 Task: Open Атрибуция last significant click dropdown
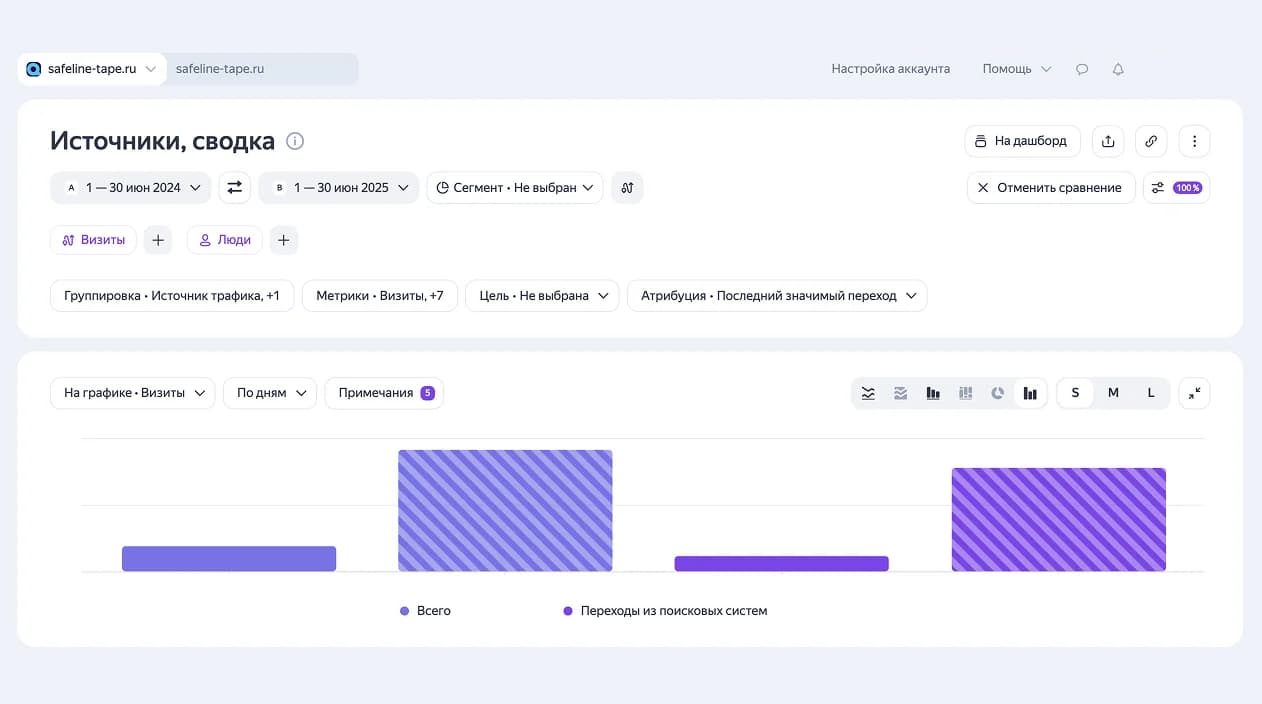tap(777, 296)
